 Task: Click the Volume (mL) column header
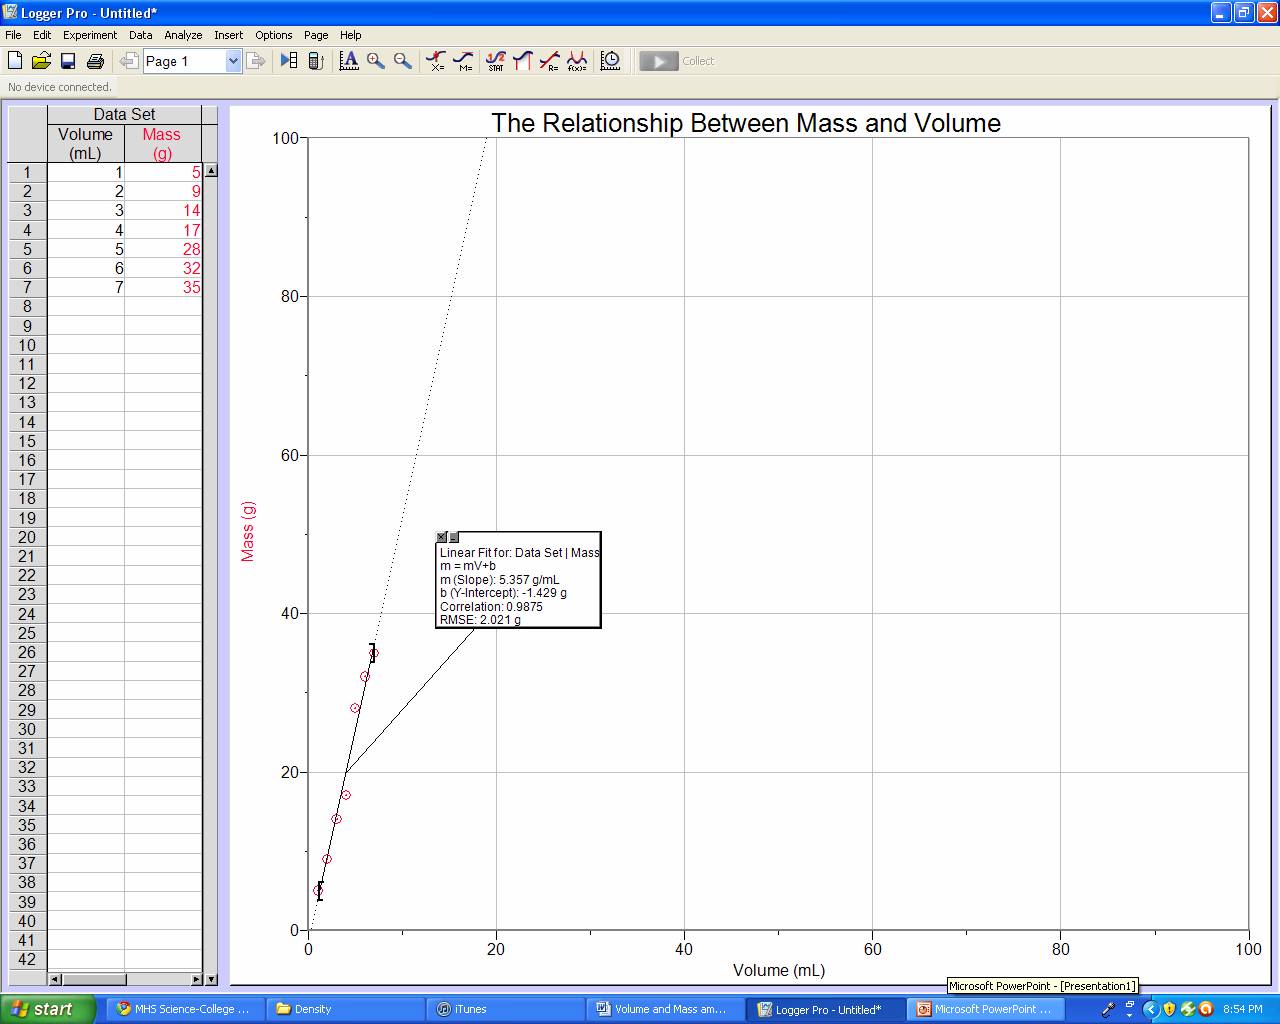point(86,143)
